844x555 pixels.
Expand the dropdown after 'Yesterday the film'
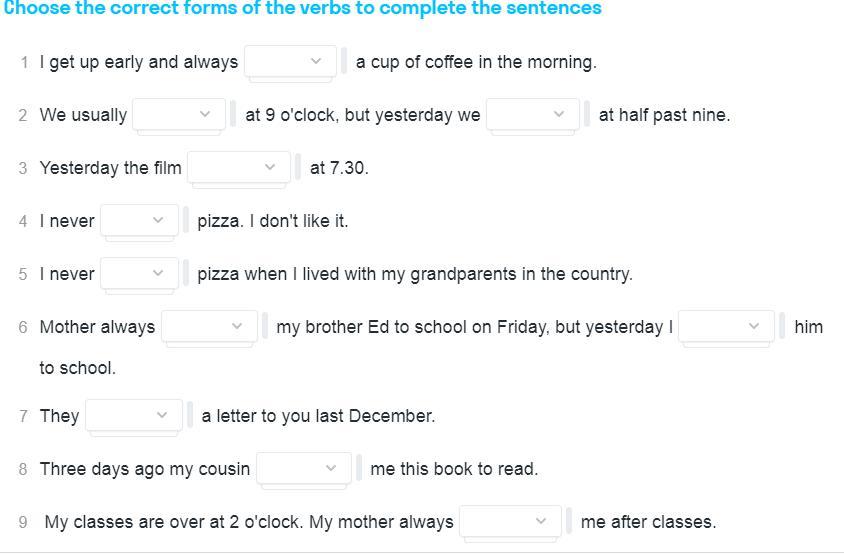tap(239, 167)
